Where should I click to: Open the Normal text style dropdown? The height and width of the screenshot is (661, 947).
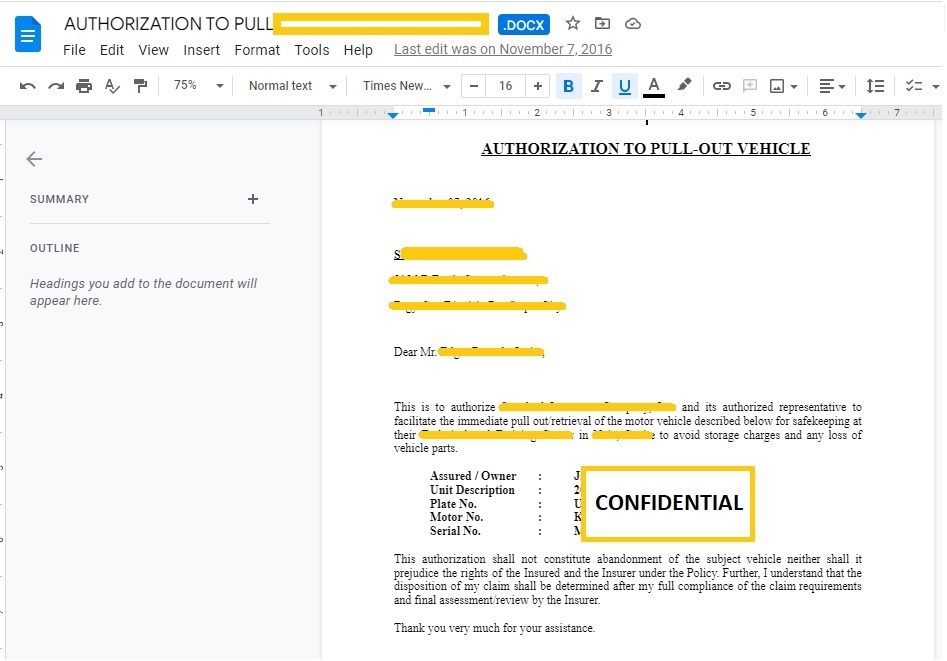click(x=292, y=86)
